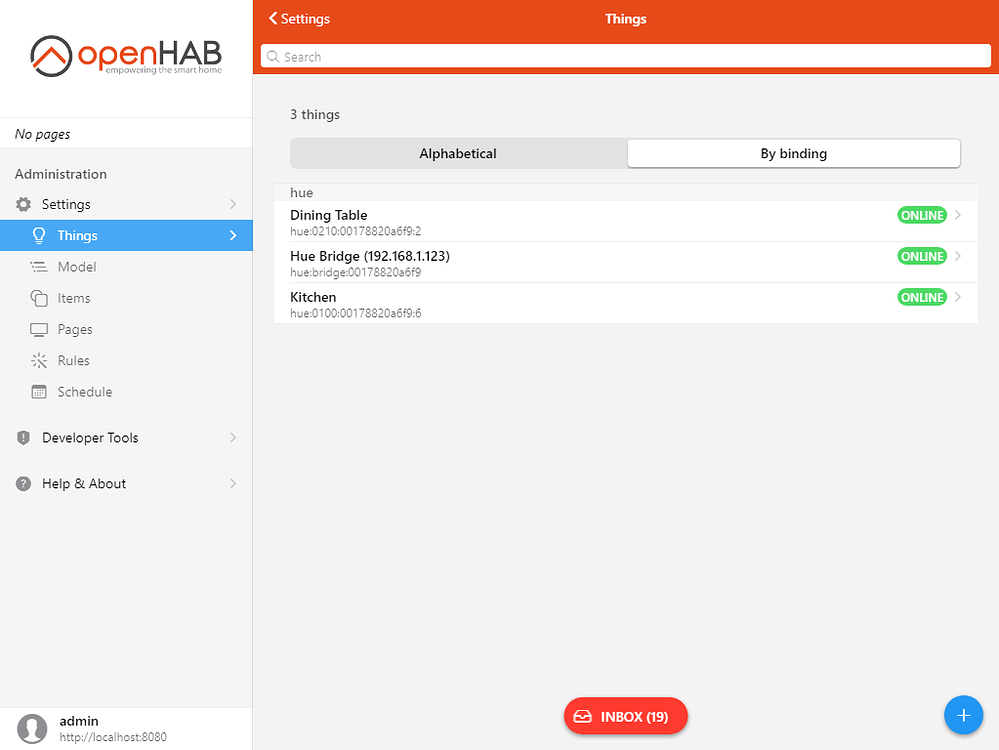The width and height of the screenshot is (999, 750).
Task: Select the Rules icon in sidebar
Action: click(40, 360)
